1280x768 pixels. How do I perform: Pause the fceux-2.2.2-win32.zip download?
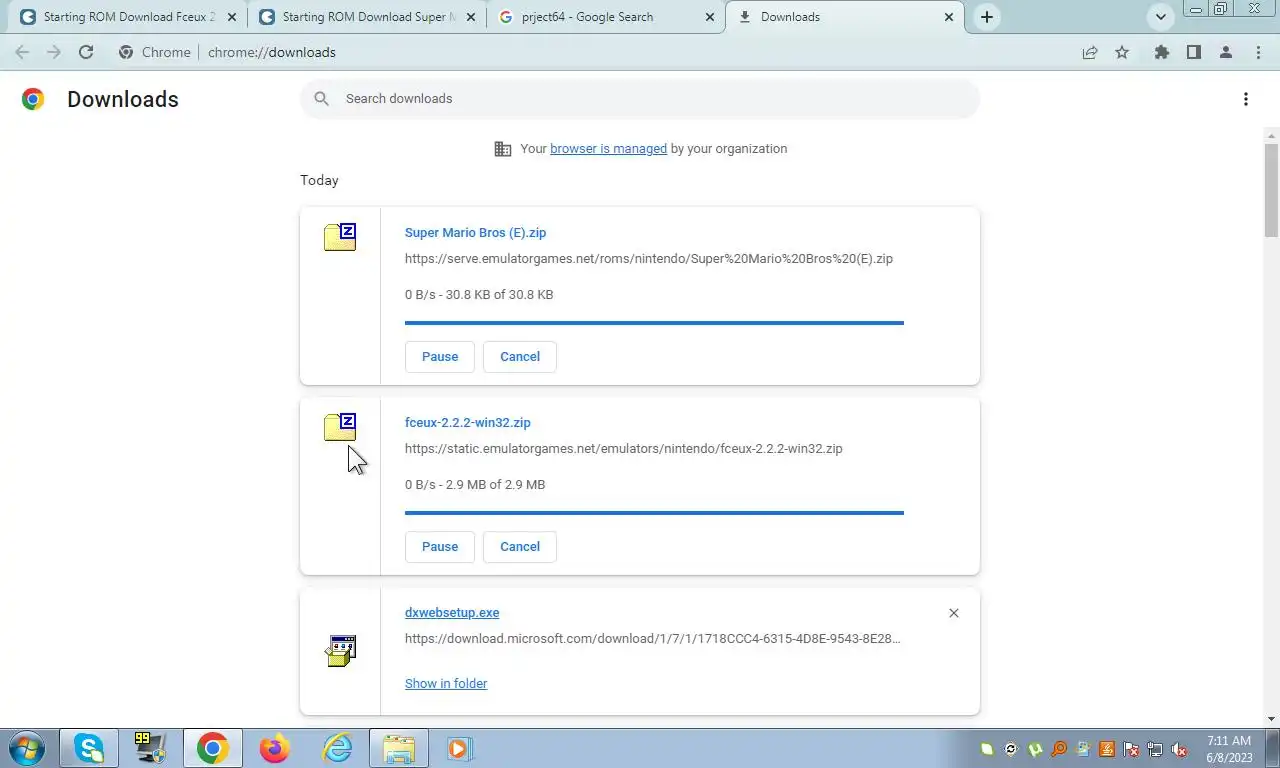pyautogui.click(x=440, y=547)
